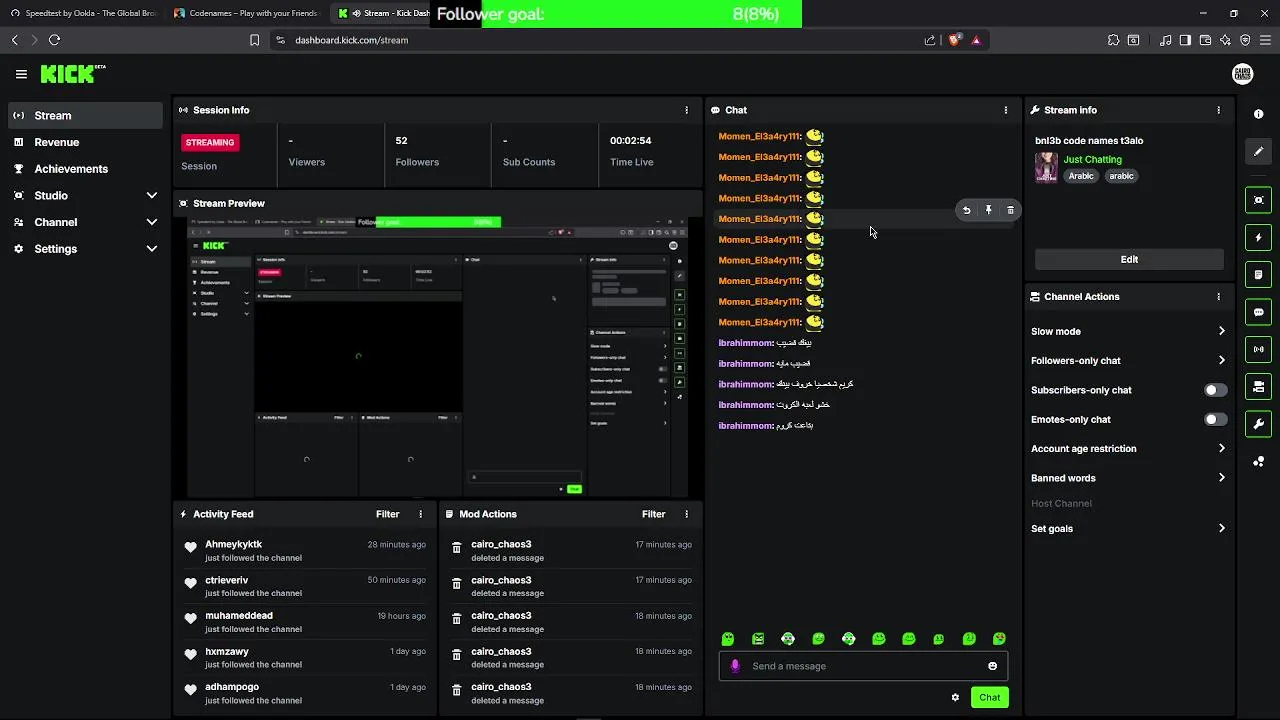Open chat settings gear next to the Chat button
The image size is (1280, 720).
point(955,698)
